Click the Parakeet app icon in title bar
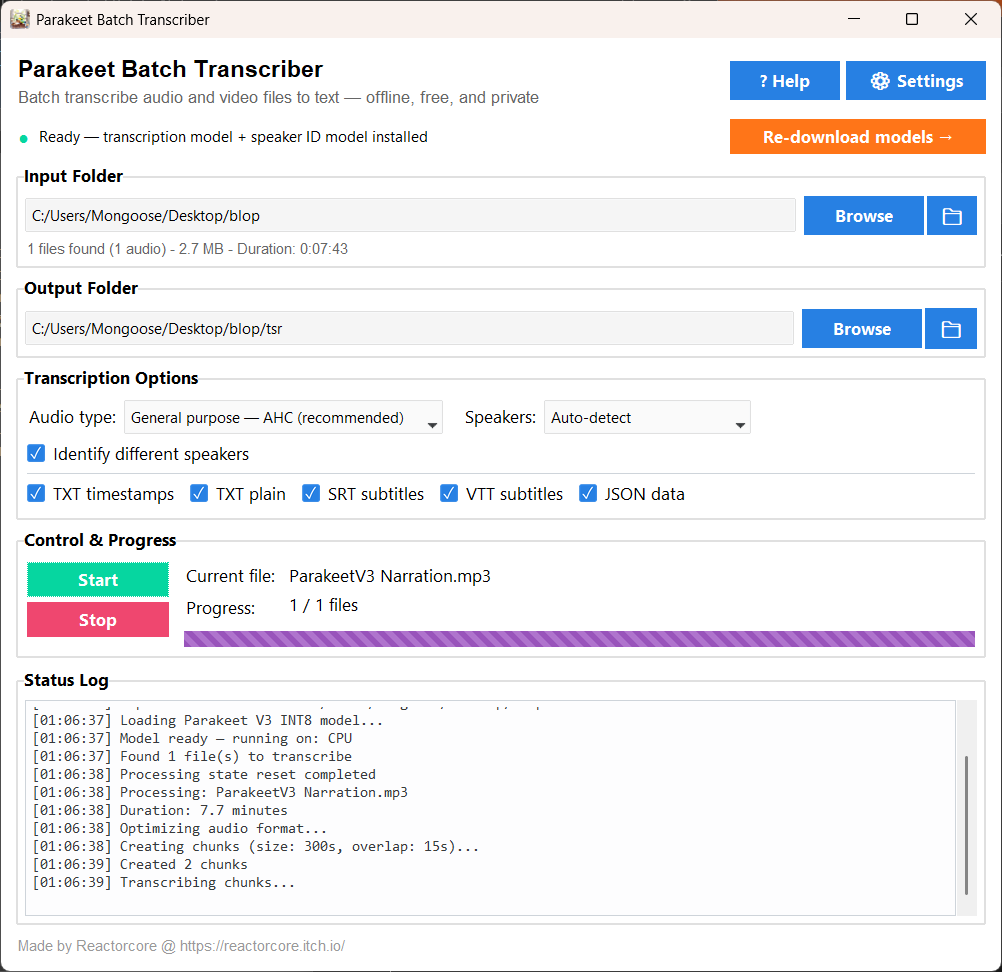The image size is (1002, 972). point(20,19)
